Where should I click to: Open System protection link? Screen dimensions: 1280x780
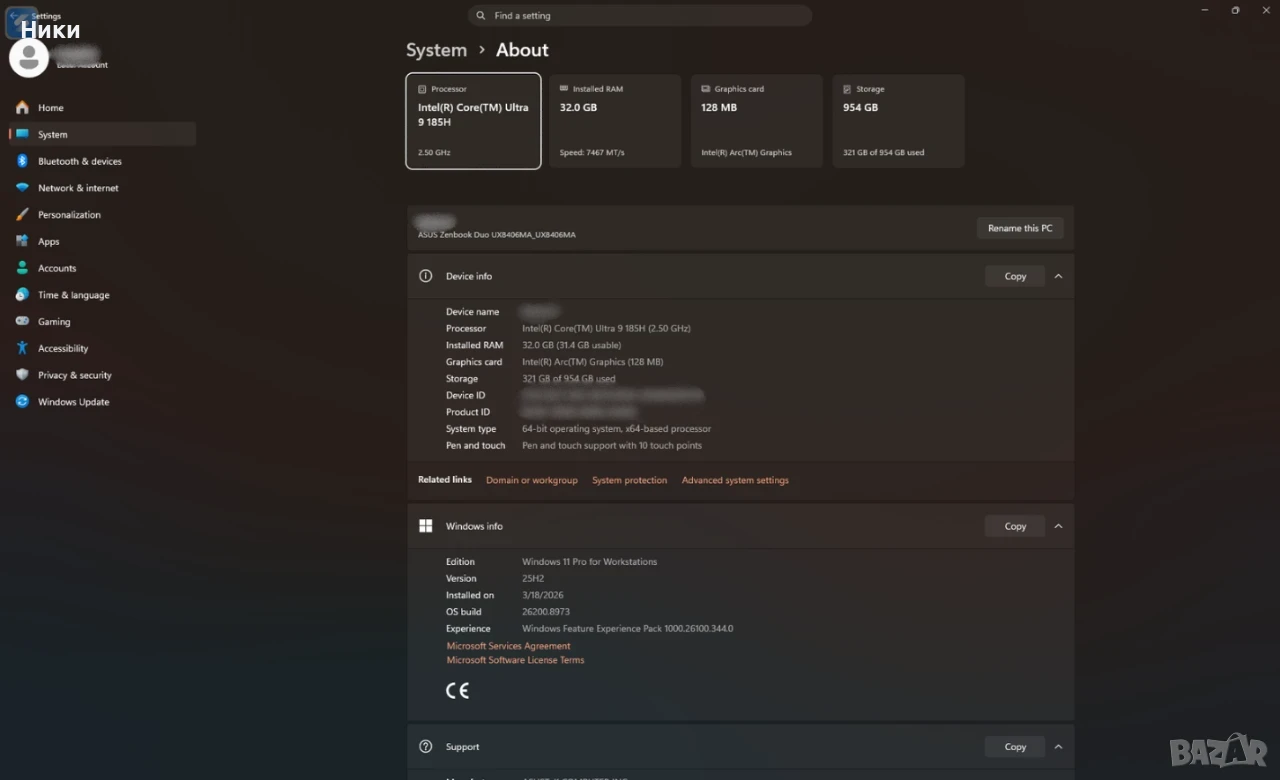coord(629,481)
